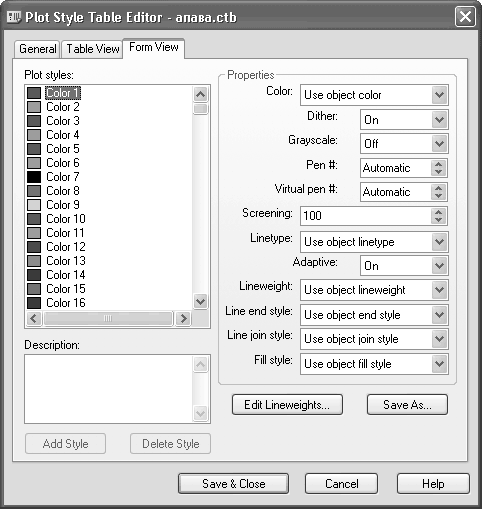The height and width of the screenshot is (509, 482).
Task: Open the Grayscale dropdown set to Off
Action: coord(404,144)
